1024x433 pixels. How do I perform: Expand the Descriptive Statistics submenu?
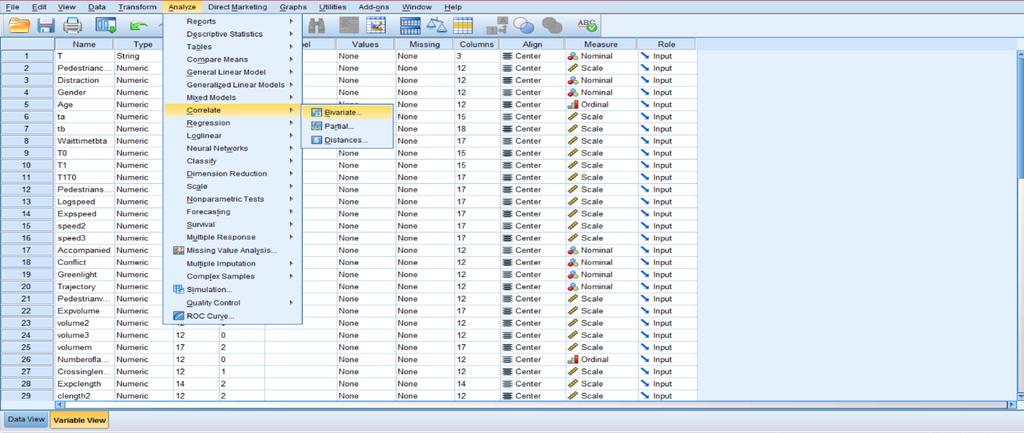pos(232,34)
